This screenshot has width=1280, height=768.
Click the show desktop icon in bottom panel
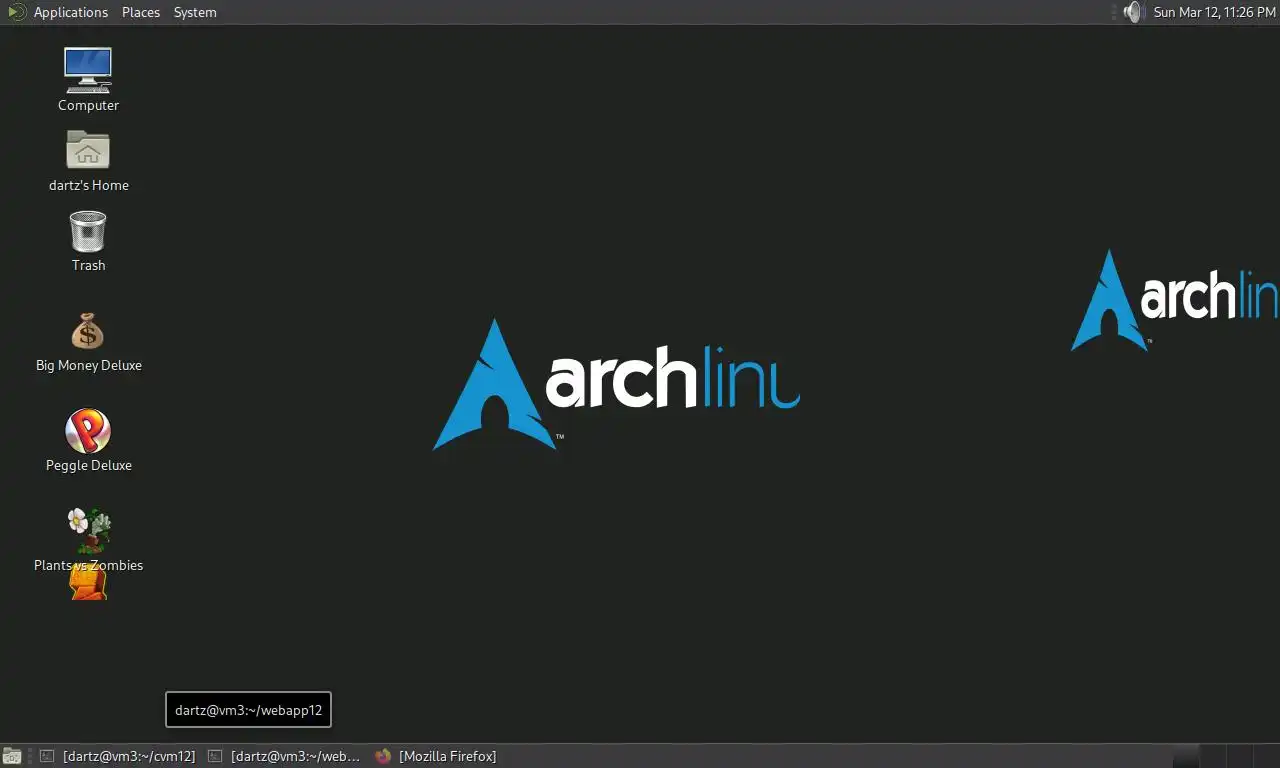pyautogui.click(x=12, y=756)
